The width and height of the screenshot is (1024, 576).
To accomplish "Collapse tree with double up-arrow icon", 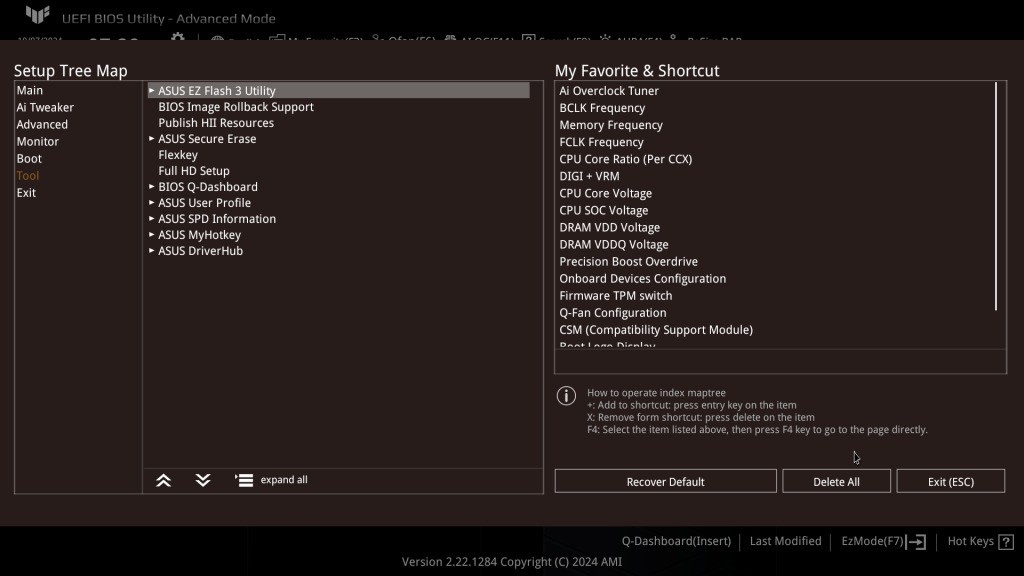I will (163, 481).
